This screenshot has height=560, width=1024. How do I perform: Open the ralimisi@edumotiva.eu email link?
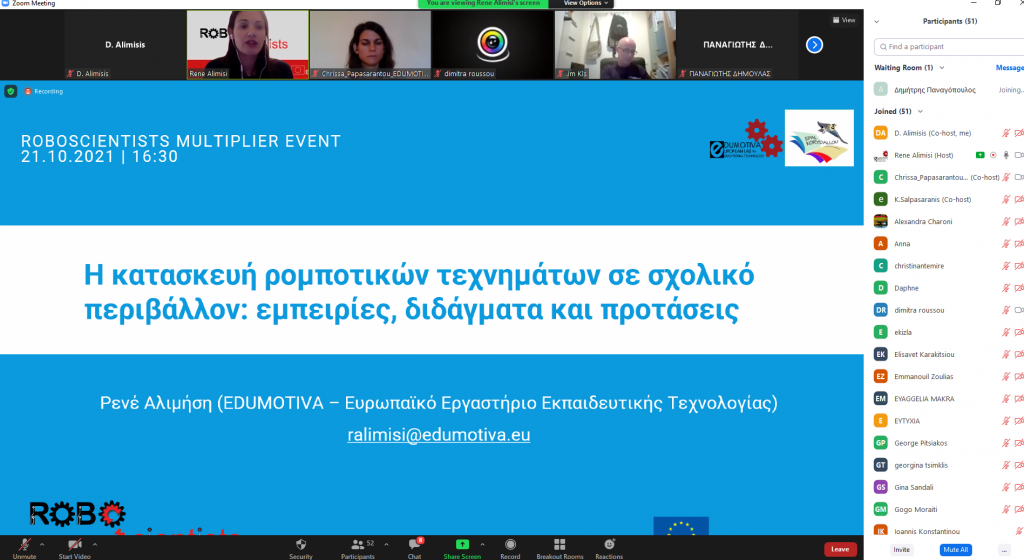click(x=439, y=435)
